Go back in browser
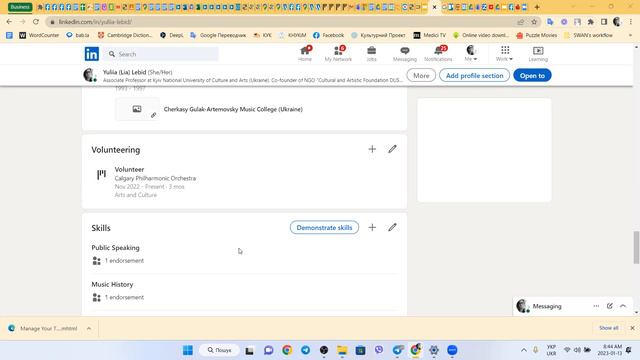The image size is (640, 360). pyautogui.click(x=9, y=22)
